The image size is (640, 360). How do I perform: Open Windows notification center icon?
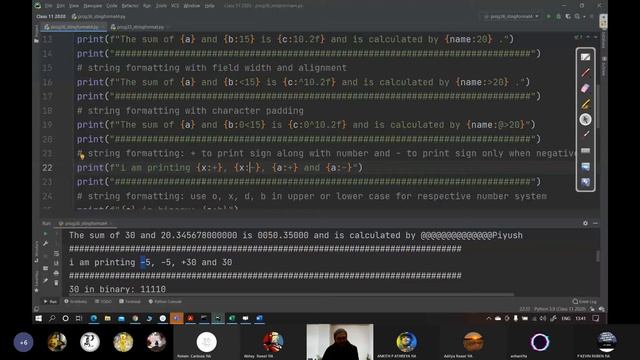tap(596, 318)
